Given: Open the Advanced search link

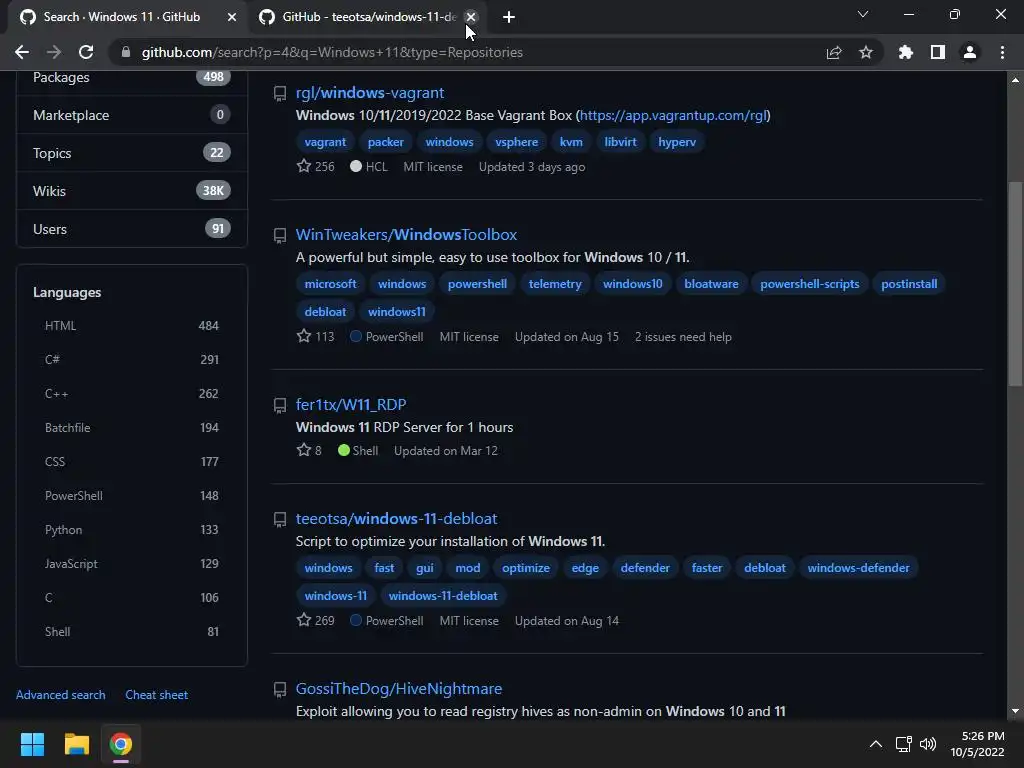Looking at the screenshot, I should pos(61,695).
